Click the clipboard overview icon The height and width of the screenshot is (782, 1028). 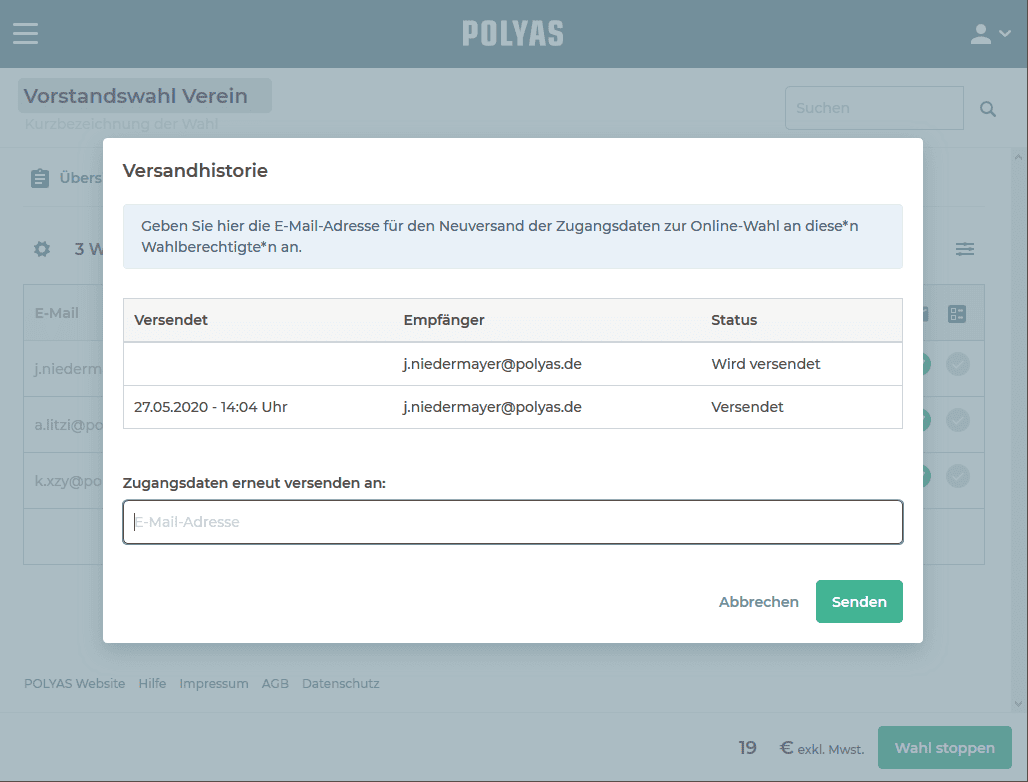tap(40, 178)
